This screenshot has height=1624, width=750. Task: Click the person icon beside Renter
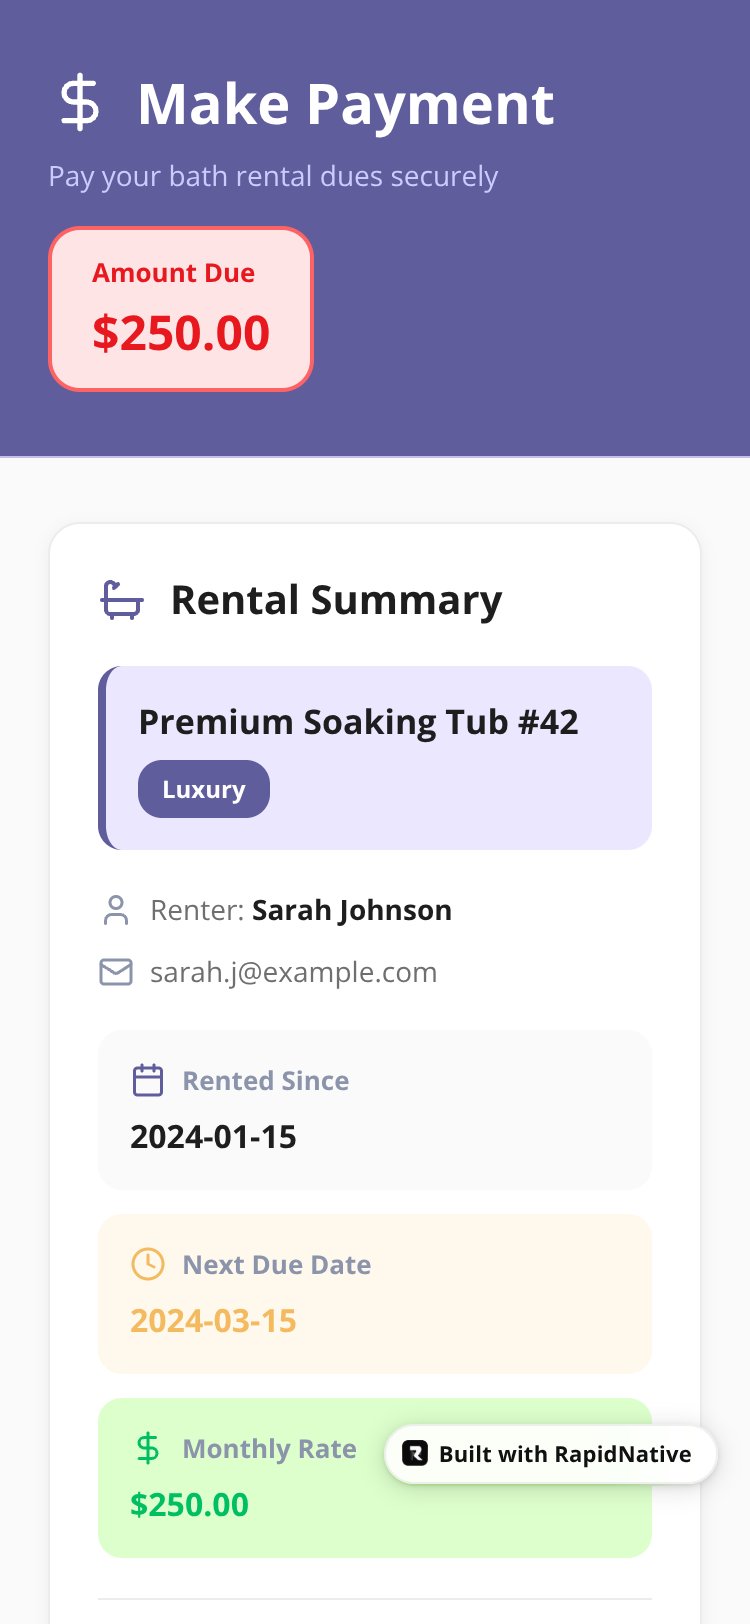pos(116,910)
